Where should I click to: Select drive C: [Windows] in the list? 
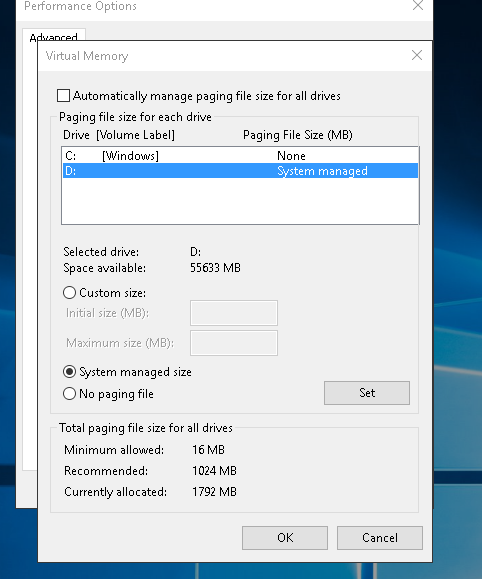tap(240, 155)
